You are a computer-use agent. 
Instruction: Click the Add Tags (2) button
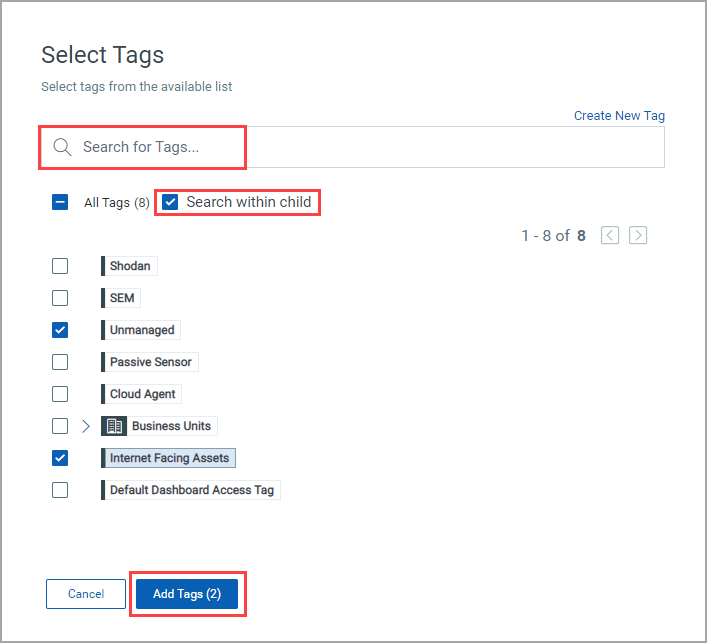click(186, 594)
